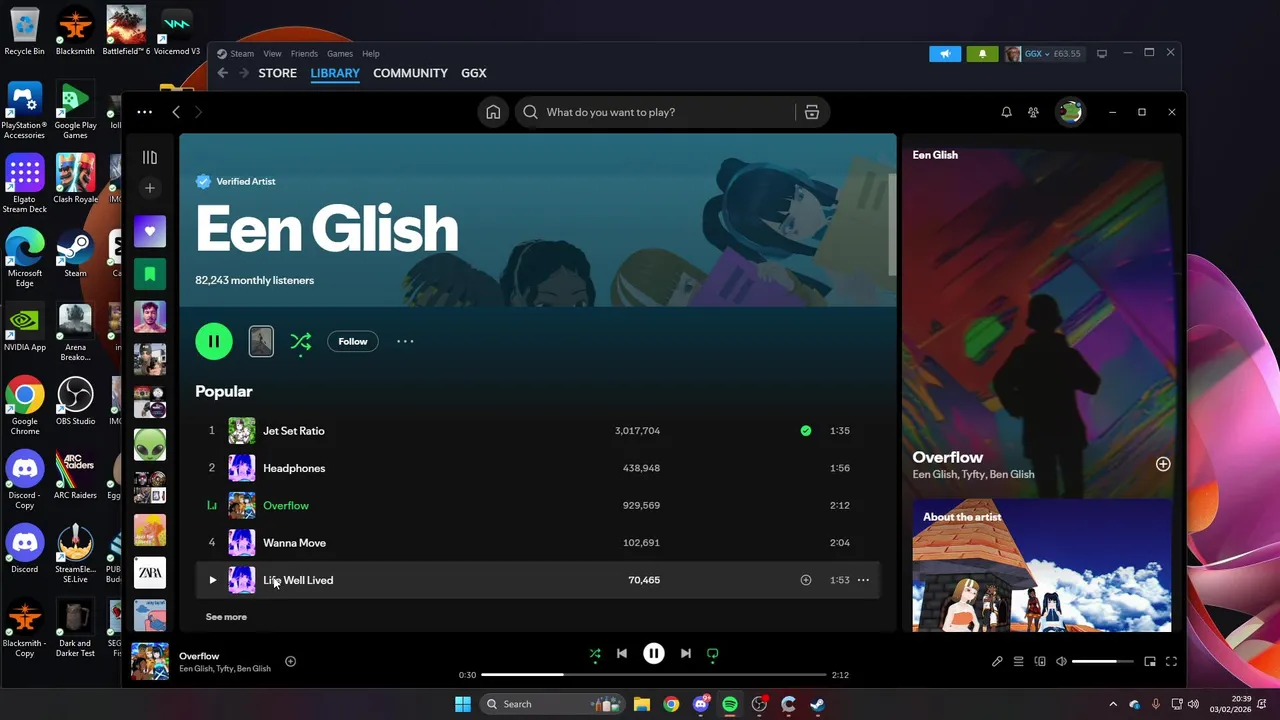Enter Spotify full screen mode
This screenshot has height=720, width=1280.
click(1171, 661)
